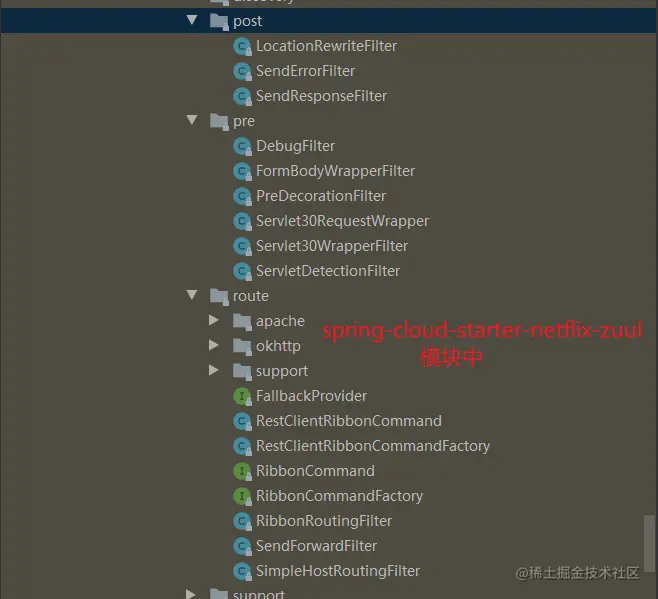Open the Servlet30WrapperFilter class
This screenshot has width=658, height=599.
pyautogui.click(x=332, y=246)
